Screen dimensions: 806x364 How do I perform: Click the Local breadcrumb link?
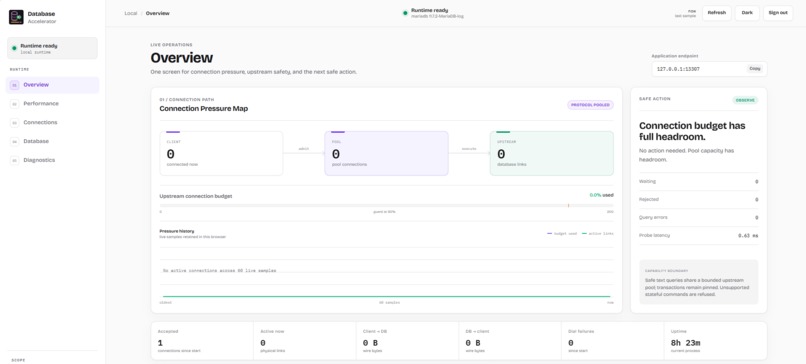tap(131, 13)
